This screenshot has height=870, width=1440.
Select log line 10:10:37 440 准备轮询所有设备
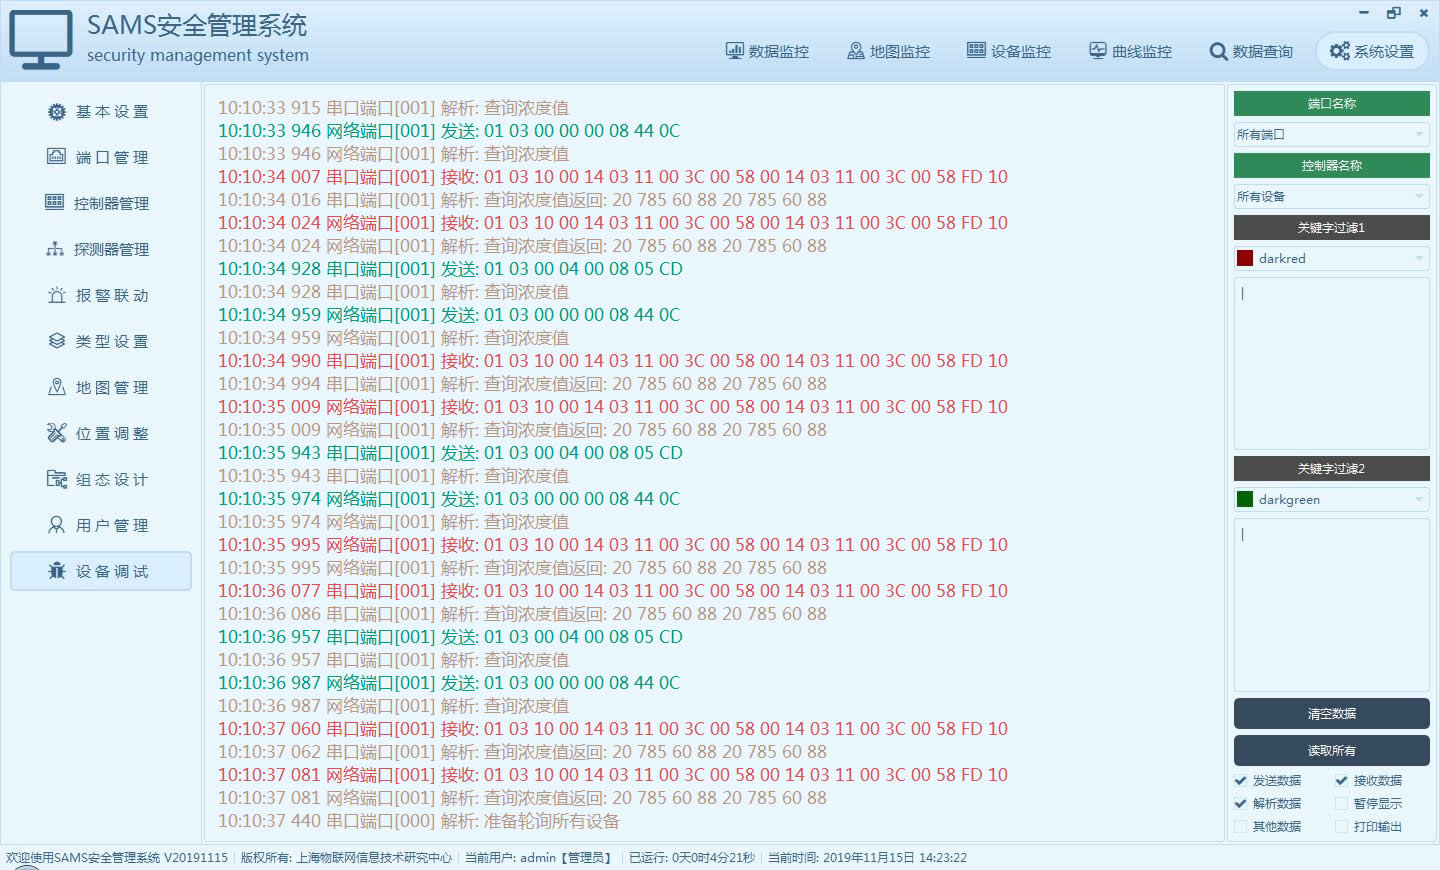pos(419,821)
